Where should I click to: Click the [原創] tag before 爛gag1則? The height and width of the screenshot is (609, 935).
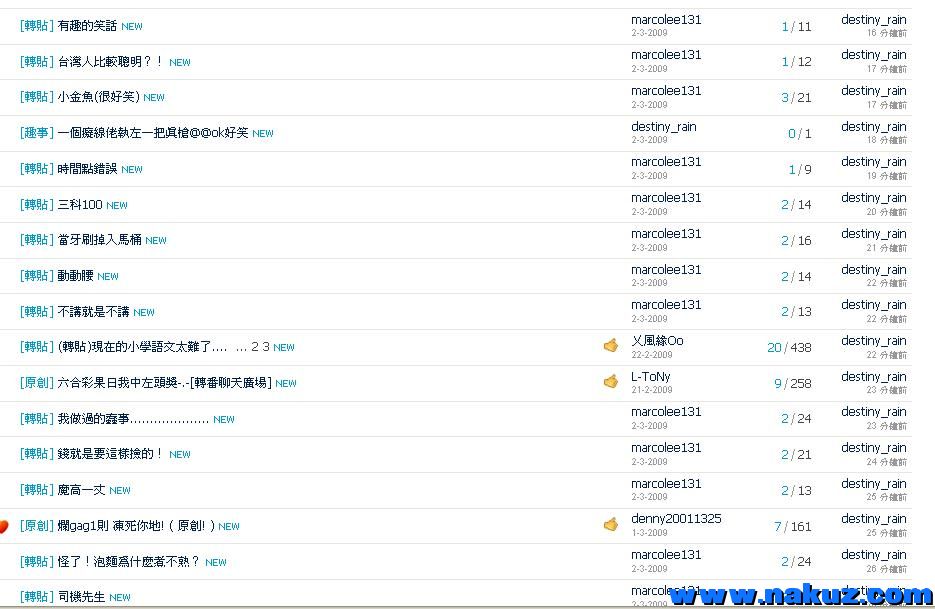click(37, 525)
